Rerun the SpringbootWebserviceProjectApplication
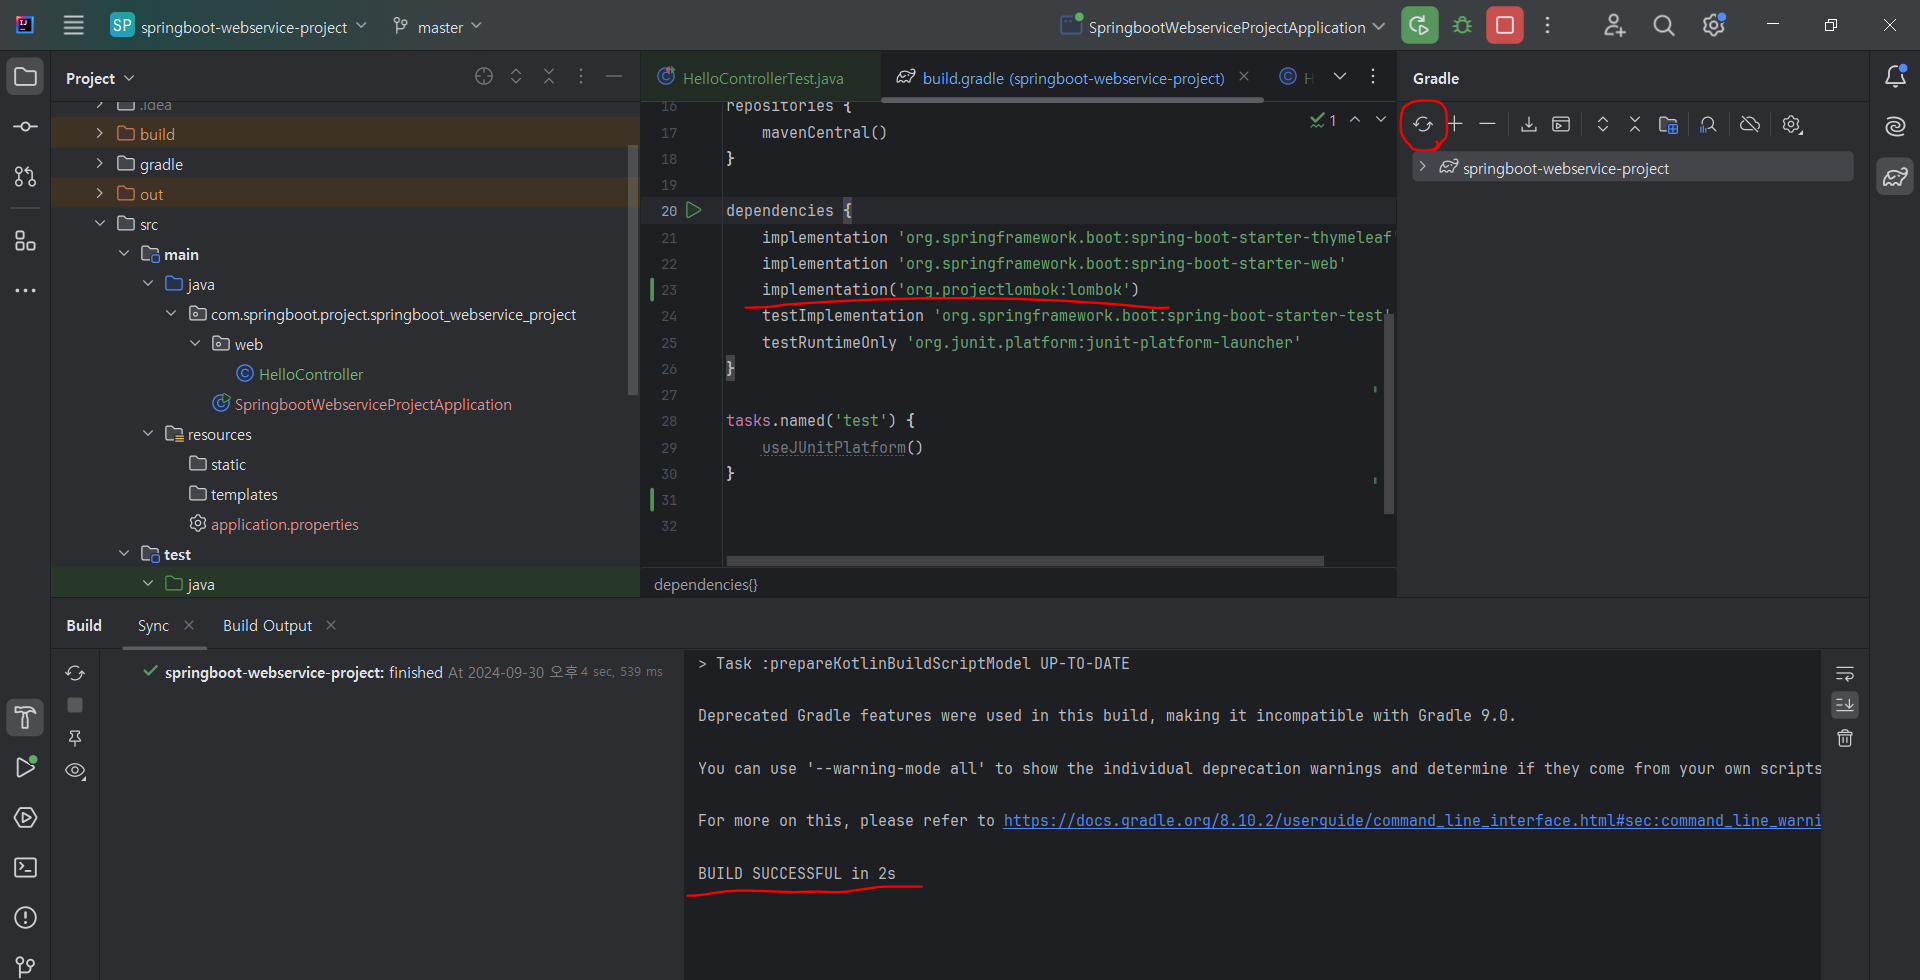 1419,26
